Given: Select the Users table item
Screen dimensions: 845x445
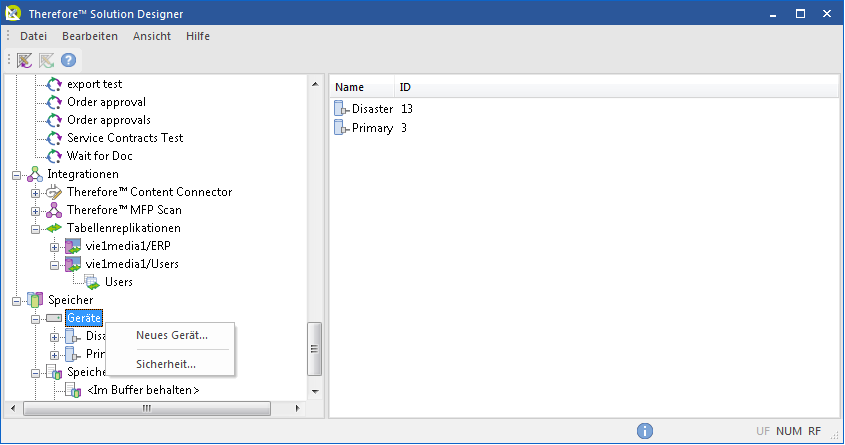Looking at the screenshot, I should coord(119,282).
